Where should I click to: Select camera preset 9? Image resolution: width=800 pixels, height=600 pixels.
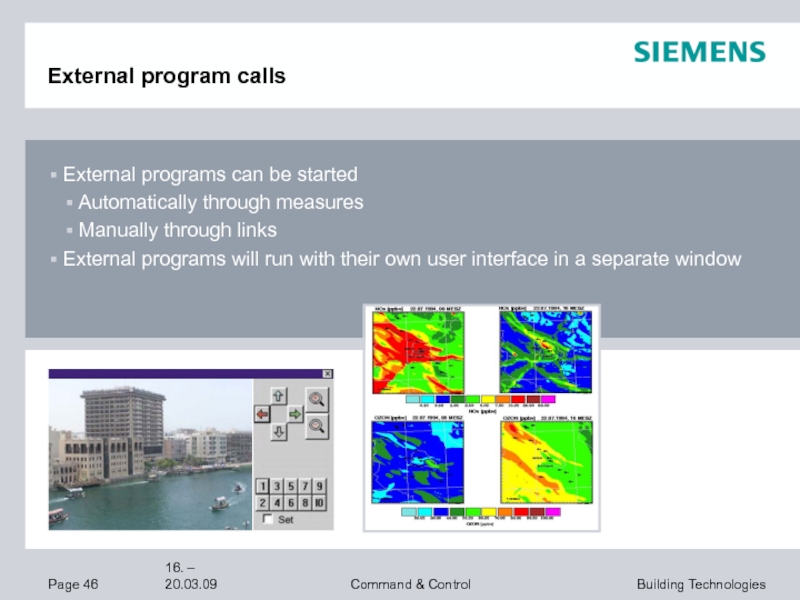pos(319,486)
